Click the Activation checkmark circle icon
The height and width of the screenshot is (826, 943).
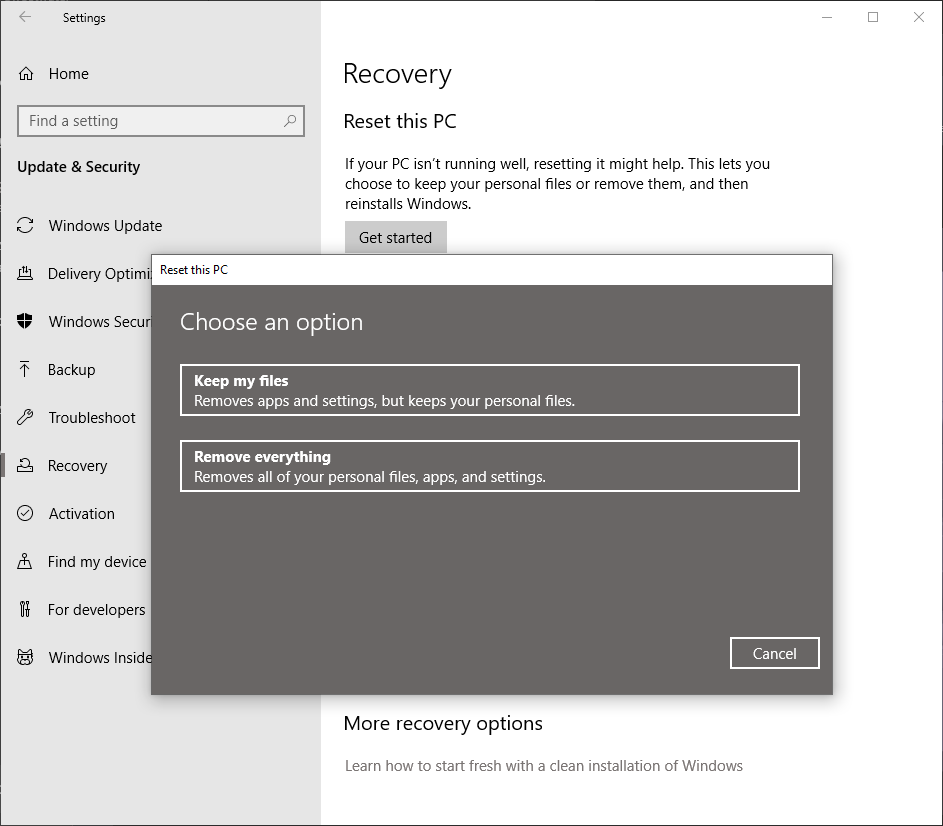(26, 514)
